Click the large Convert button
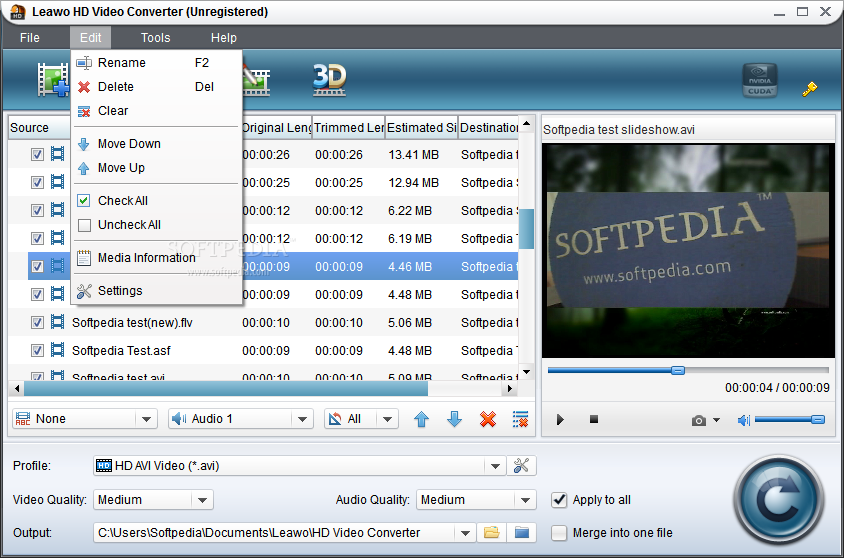The image size is (844, 558). pos(779,500)
